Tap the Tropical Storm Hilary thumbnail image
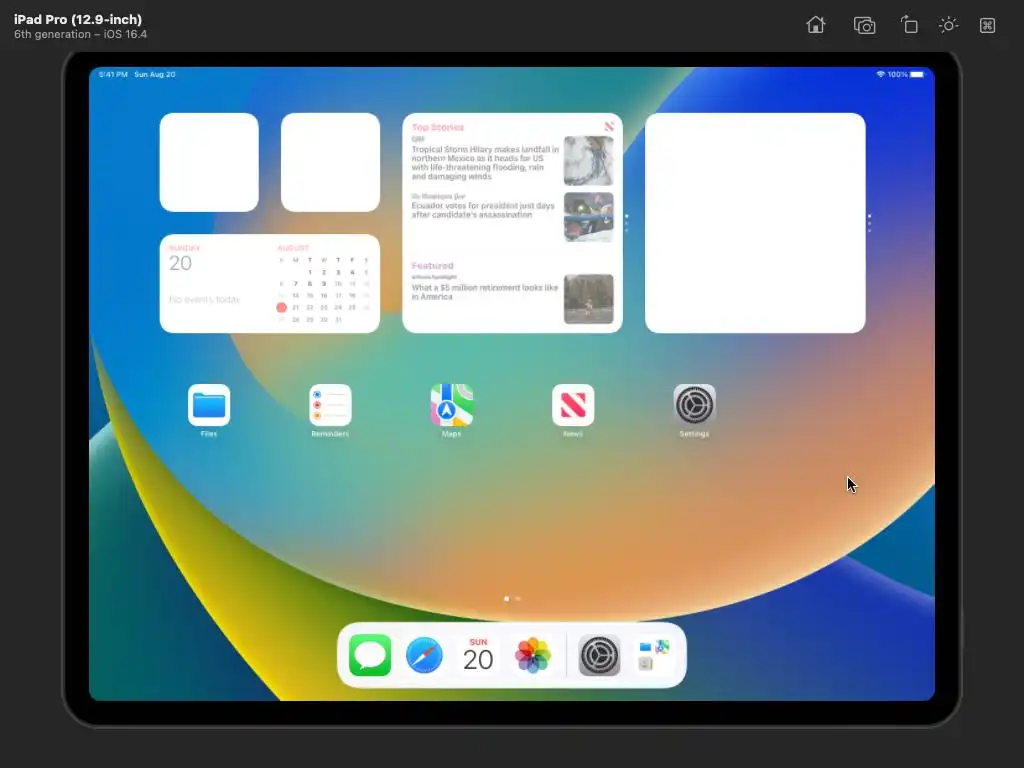Image resolution: width=1024 pixels, height=768 pixels. [588, 161]
